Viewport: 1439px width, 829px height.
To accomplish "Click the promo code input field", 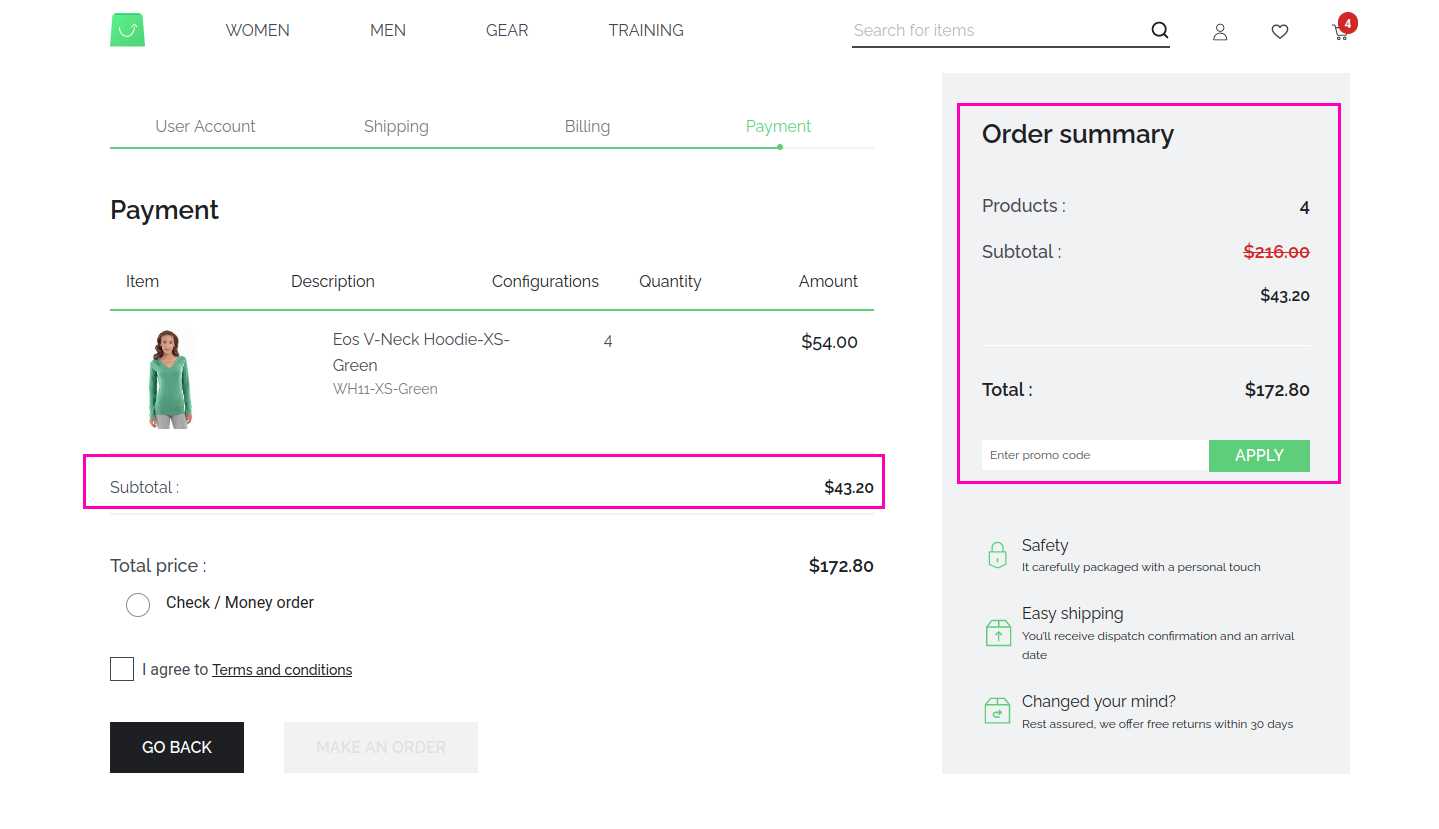I will pos(1094,455).
